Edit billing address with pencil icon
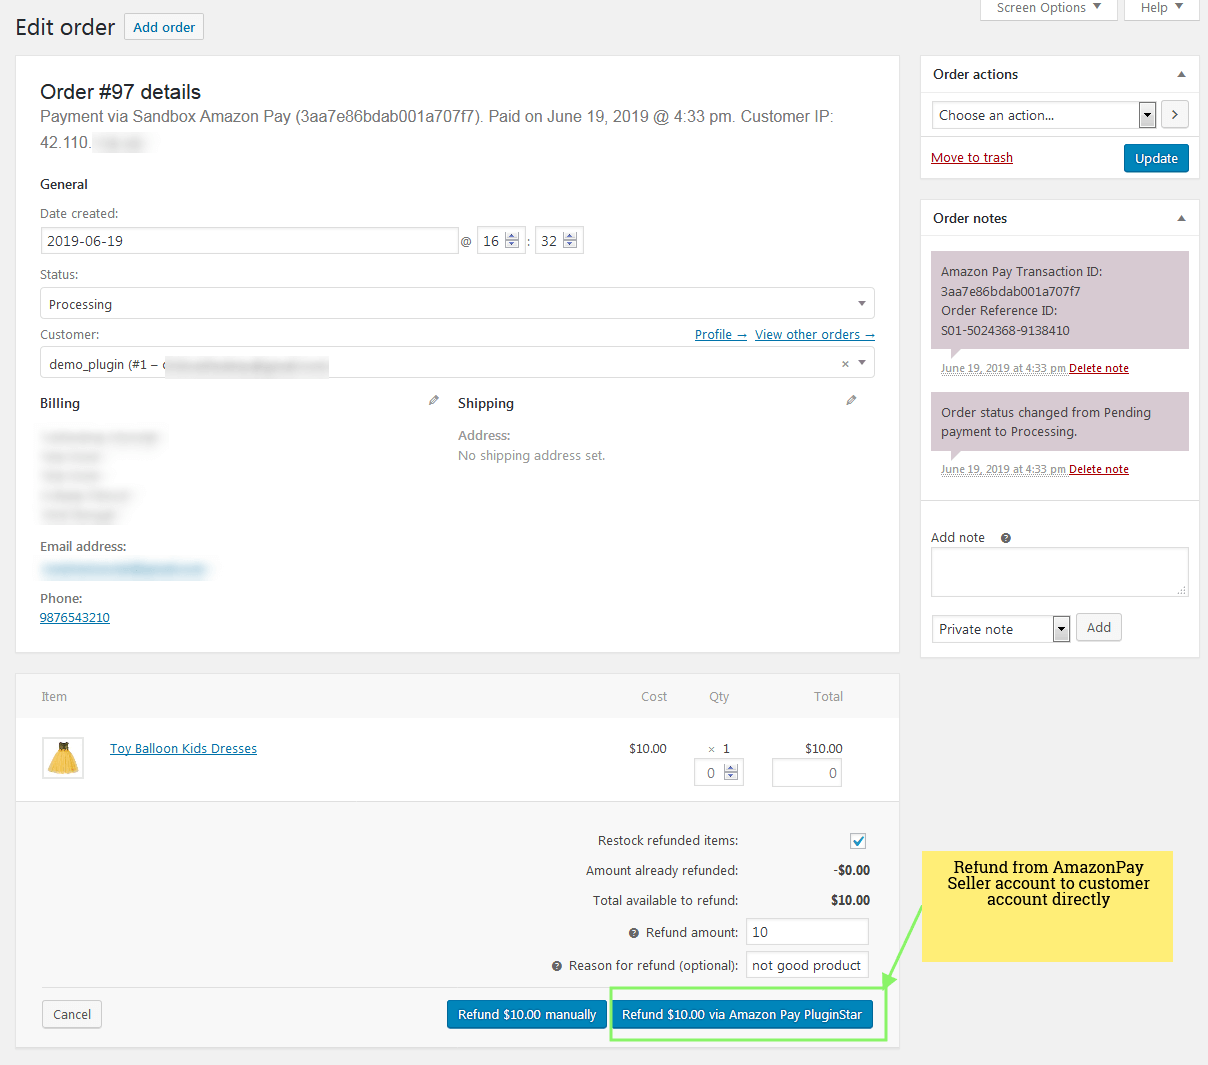The image size is (1208, 1065). pos(433,400)
